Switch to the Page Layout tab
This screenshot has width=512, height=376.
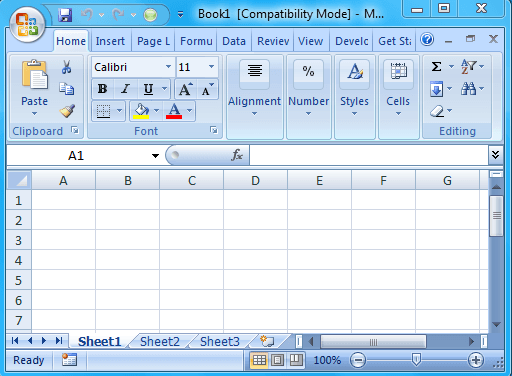tap(153, 41)
